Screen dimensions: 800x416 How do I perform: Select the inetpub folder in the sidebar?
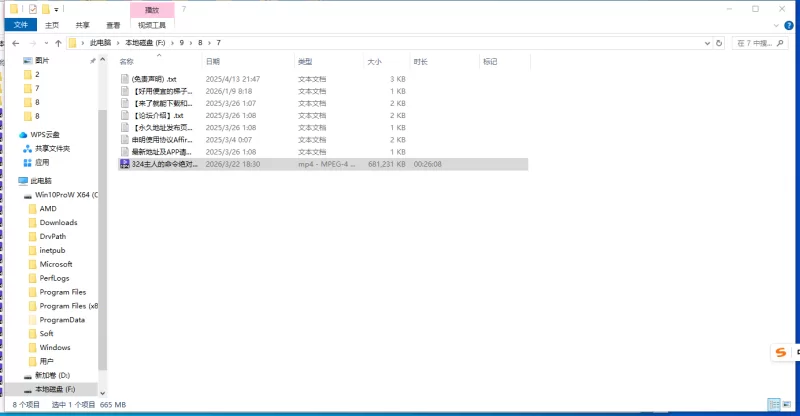coord(52,251)
